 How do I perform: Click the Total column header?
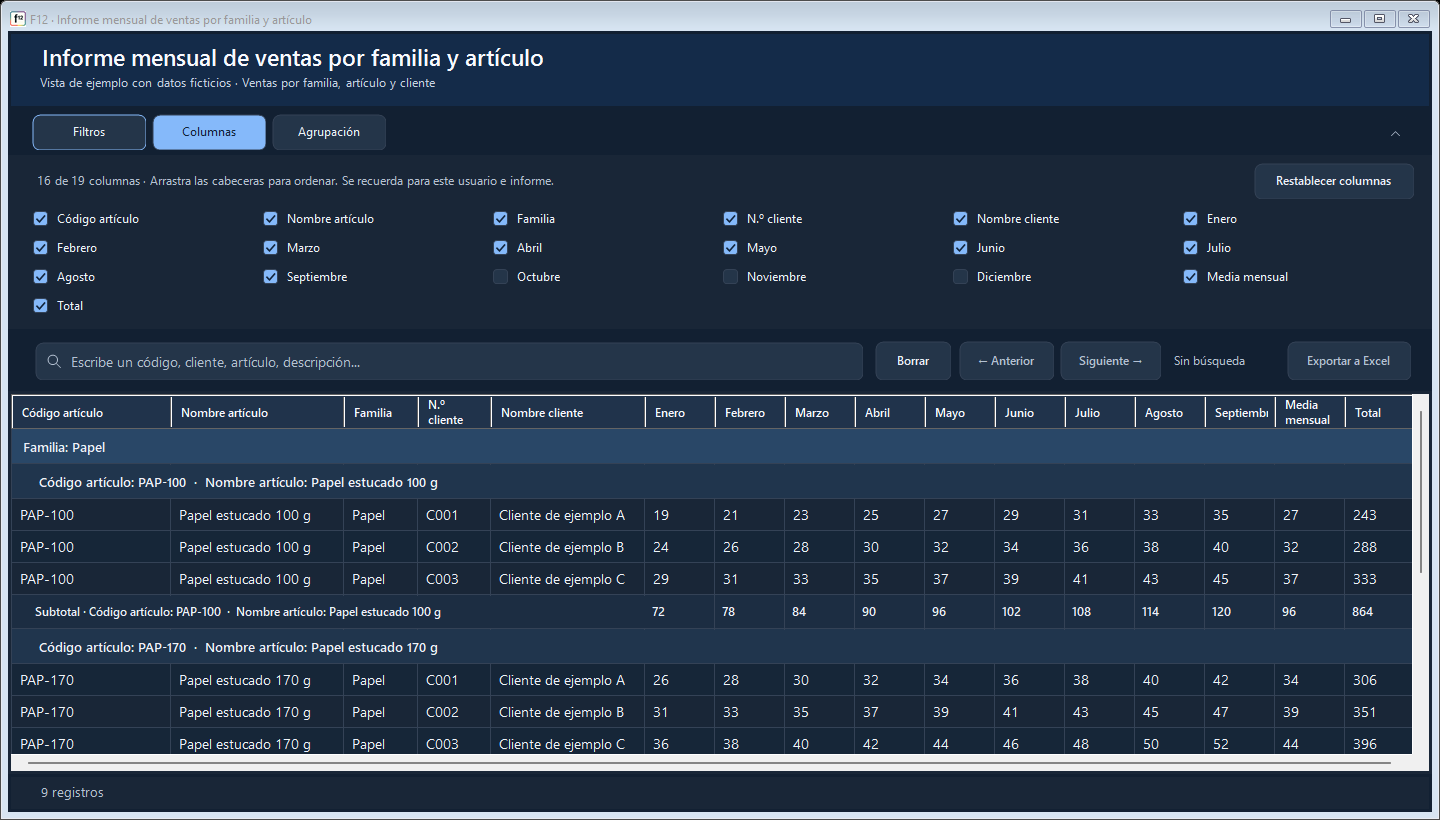coord(1378,412)
